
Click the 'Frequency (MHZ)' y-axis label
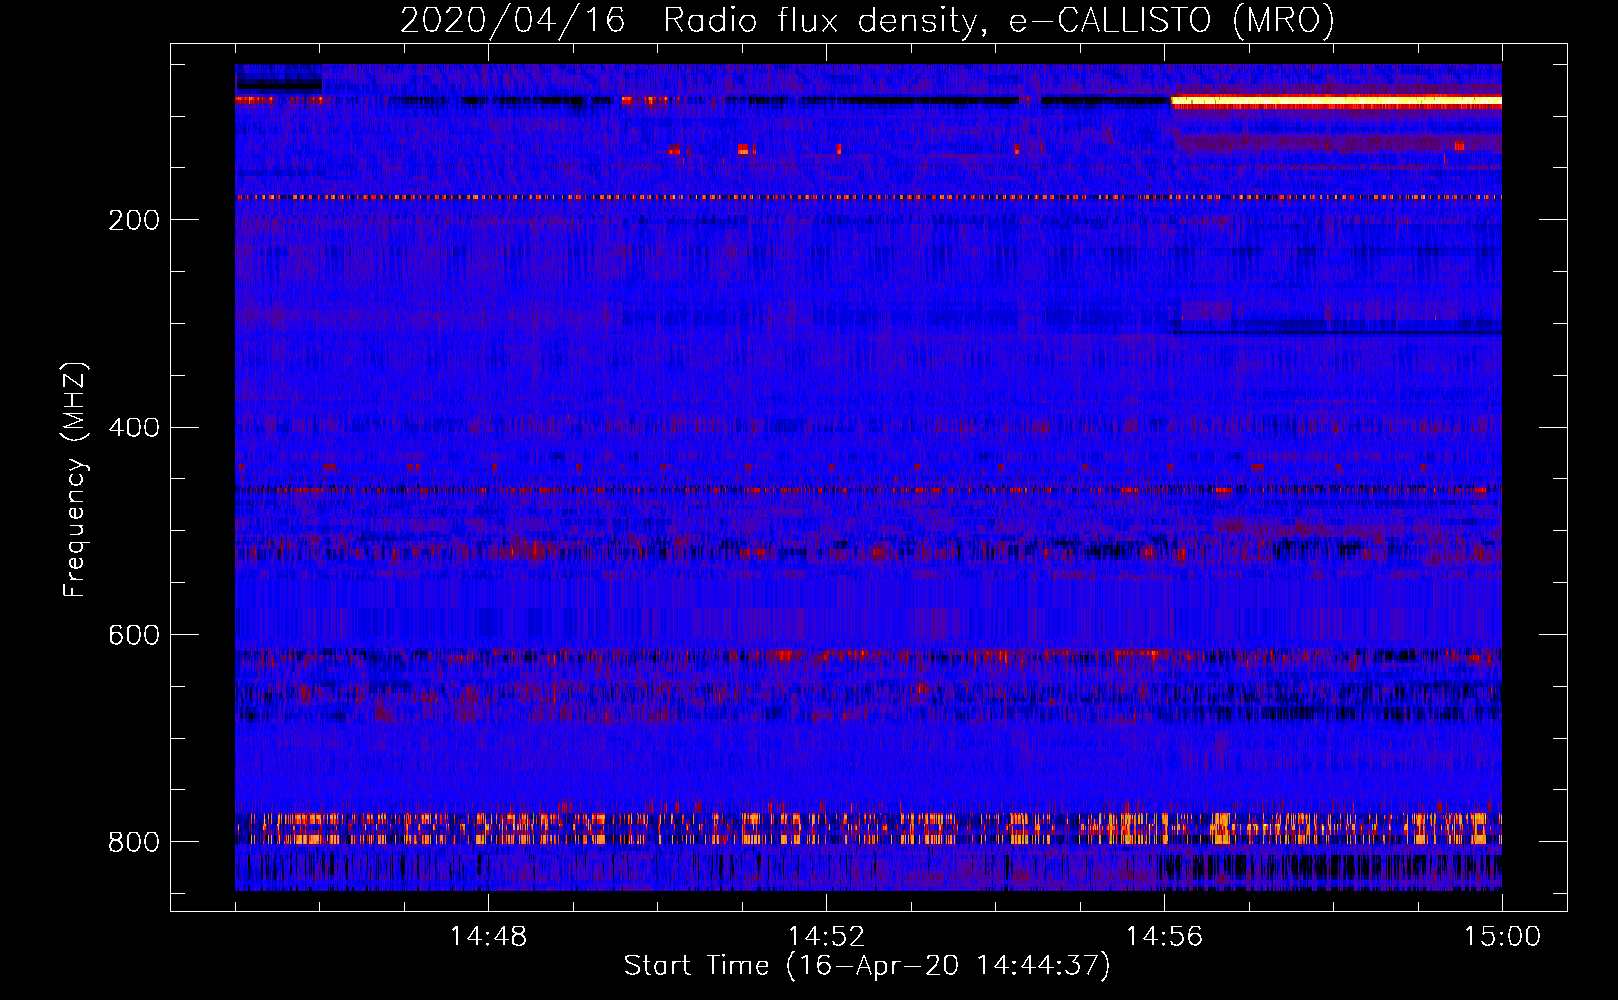[75, 479]
